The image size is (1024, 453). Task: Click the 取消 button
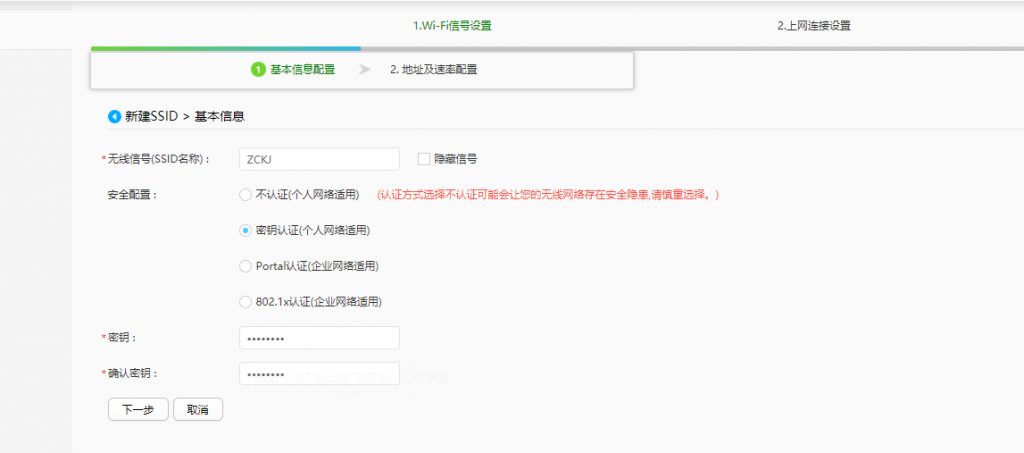click(x=197, y=409)
